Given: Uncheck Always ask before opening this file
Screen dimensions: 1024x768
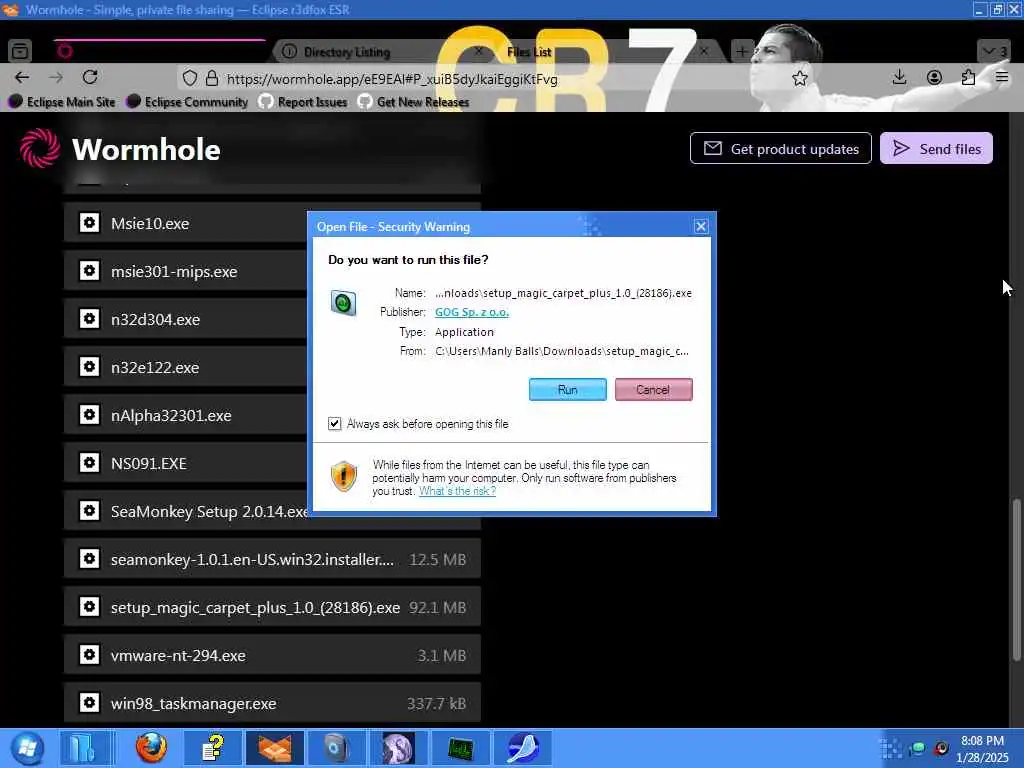Looking at the screenshot, I should coord(334,424).
